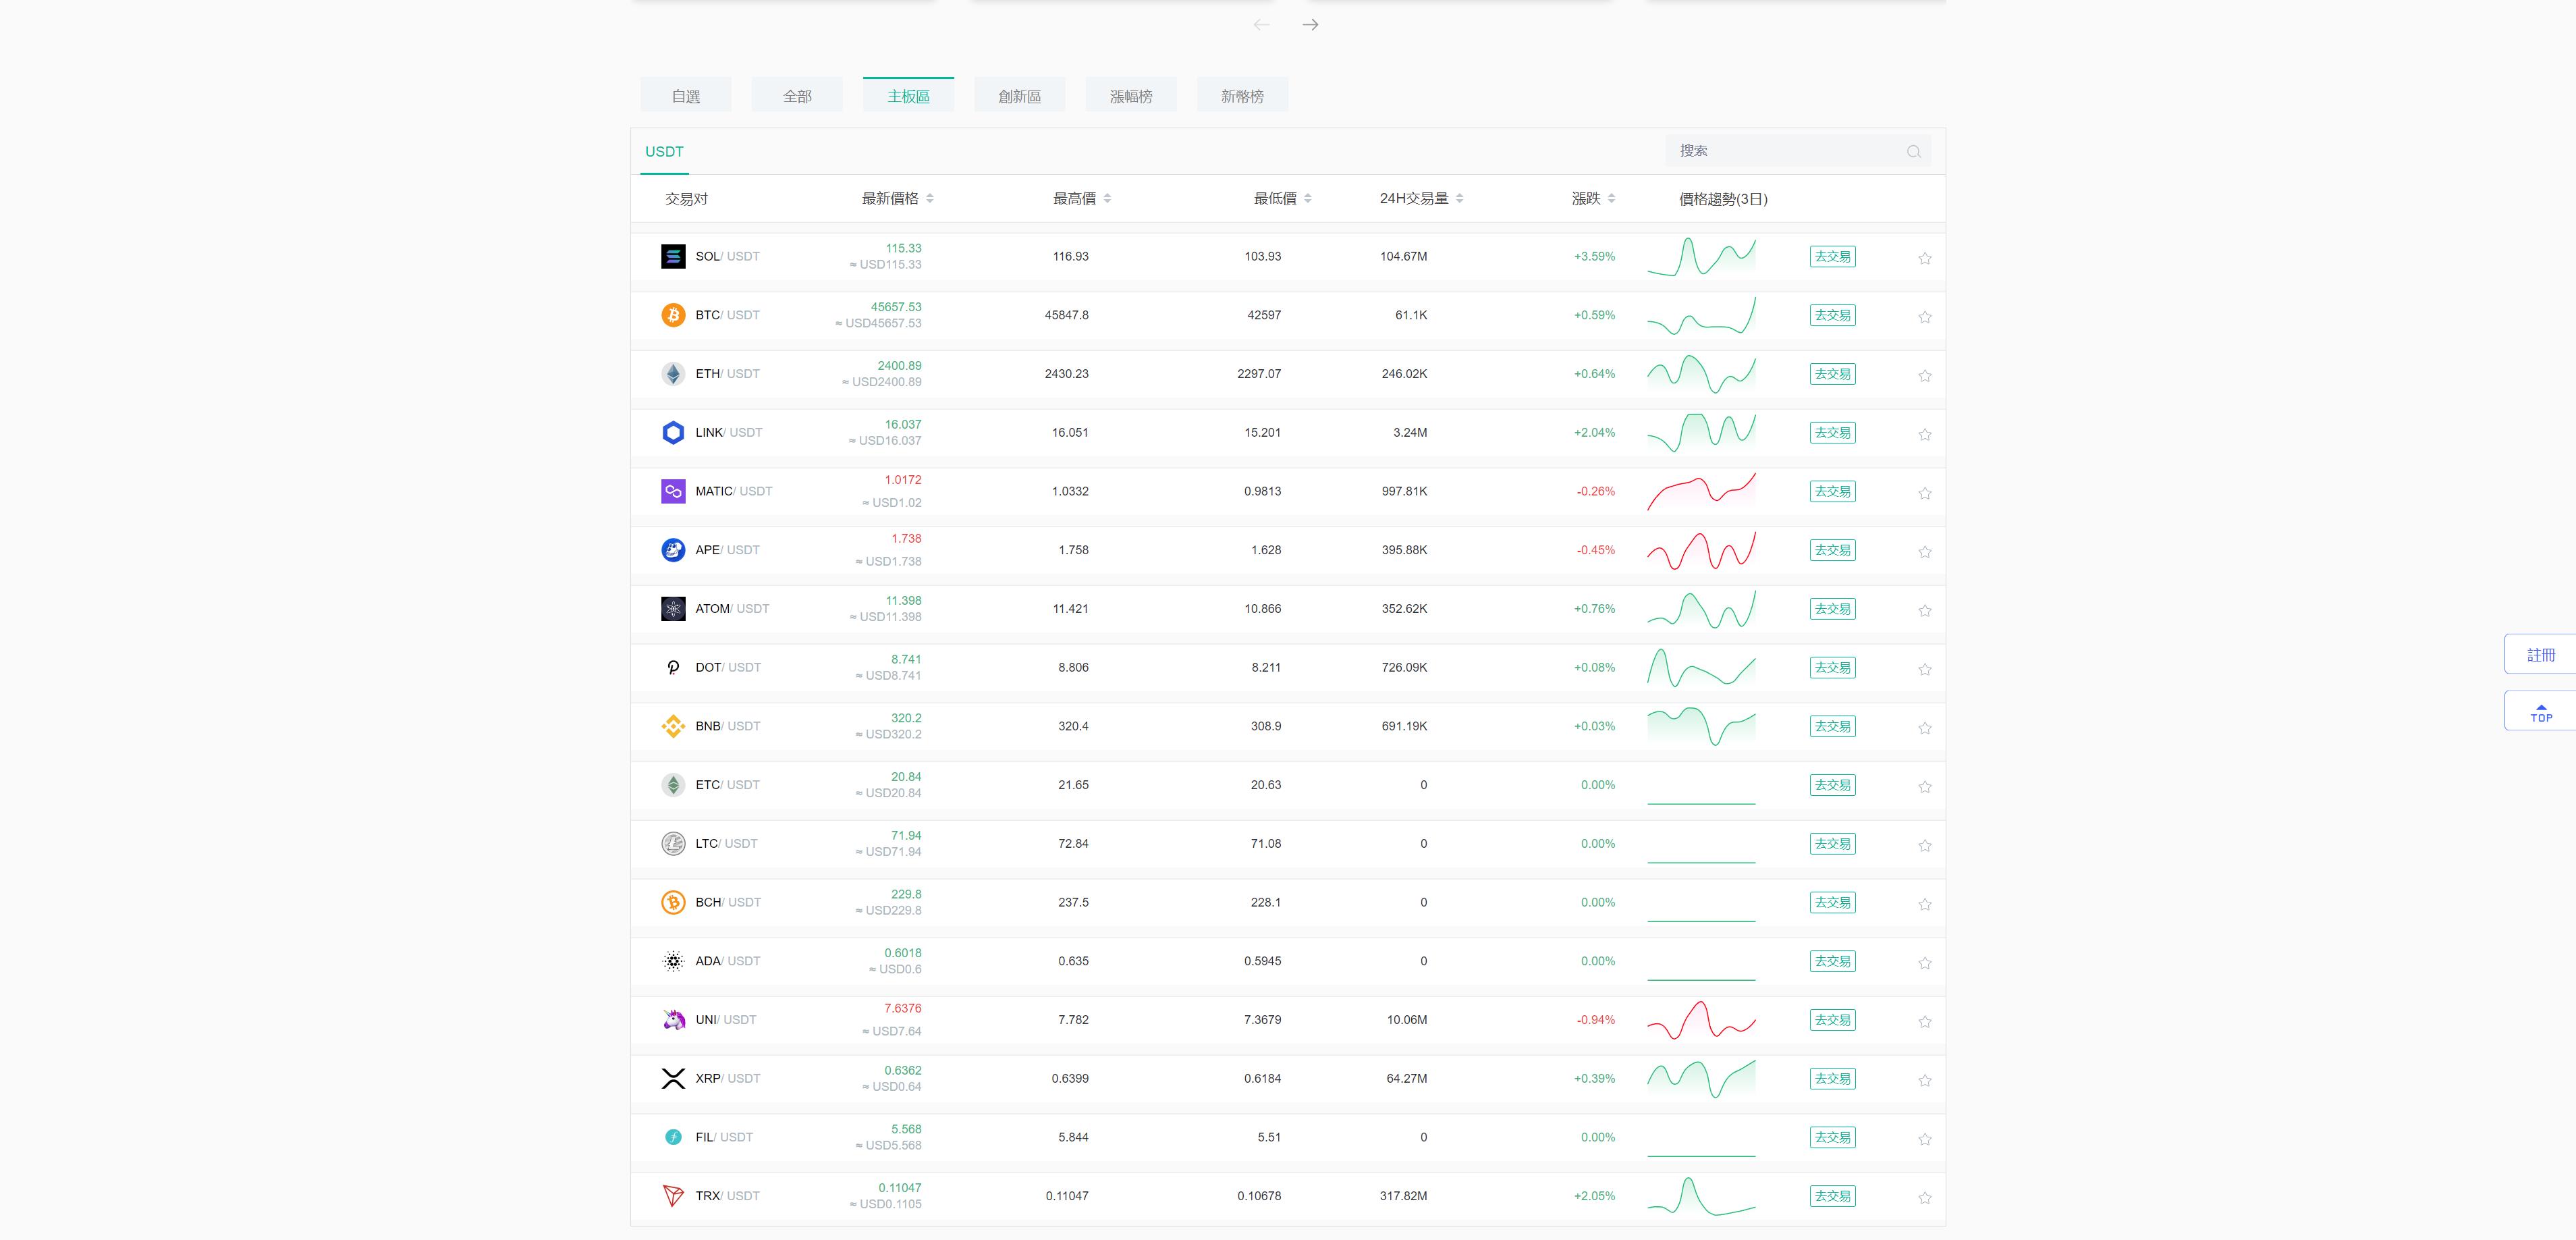This screenshot has height=1240, width=2576.
Task: Click 去交易 for BNB/USDT
Action: pyautogui.click(x=1832, y=726)
